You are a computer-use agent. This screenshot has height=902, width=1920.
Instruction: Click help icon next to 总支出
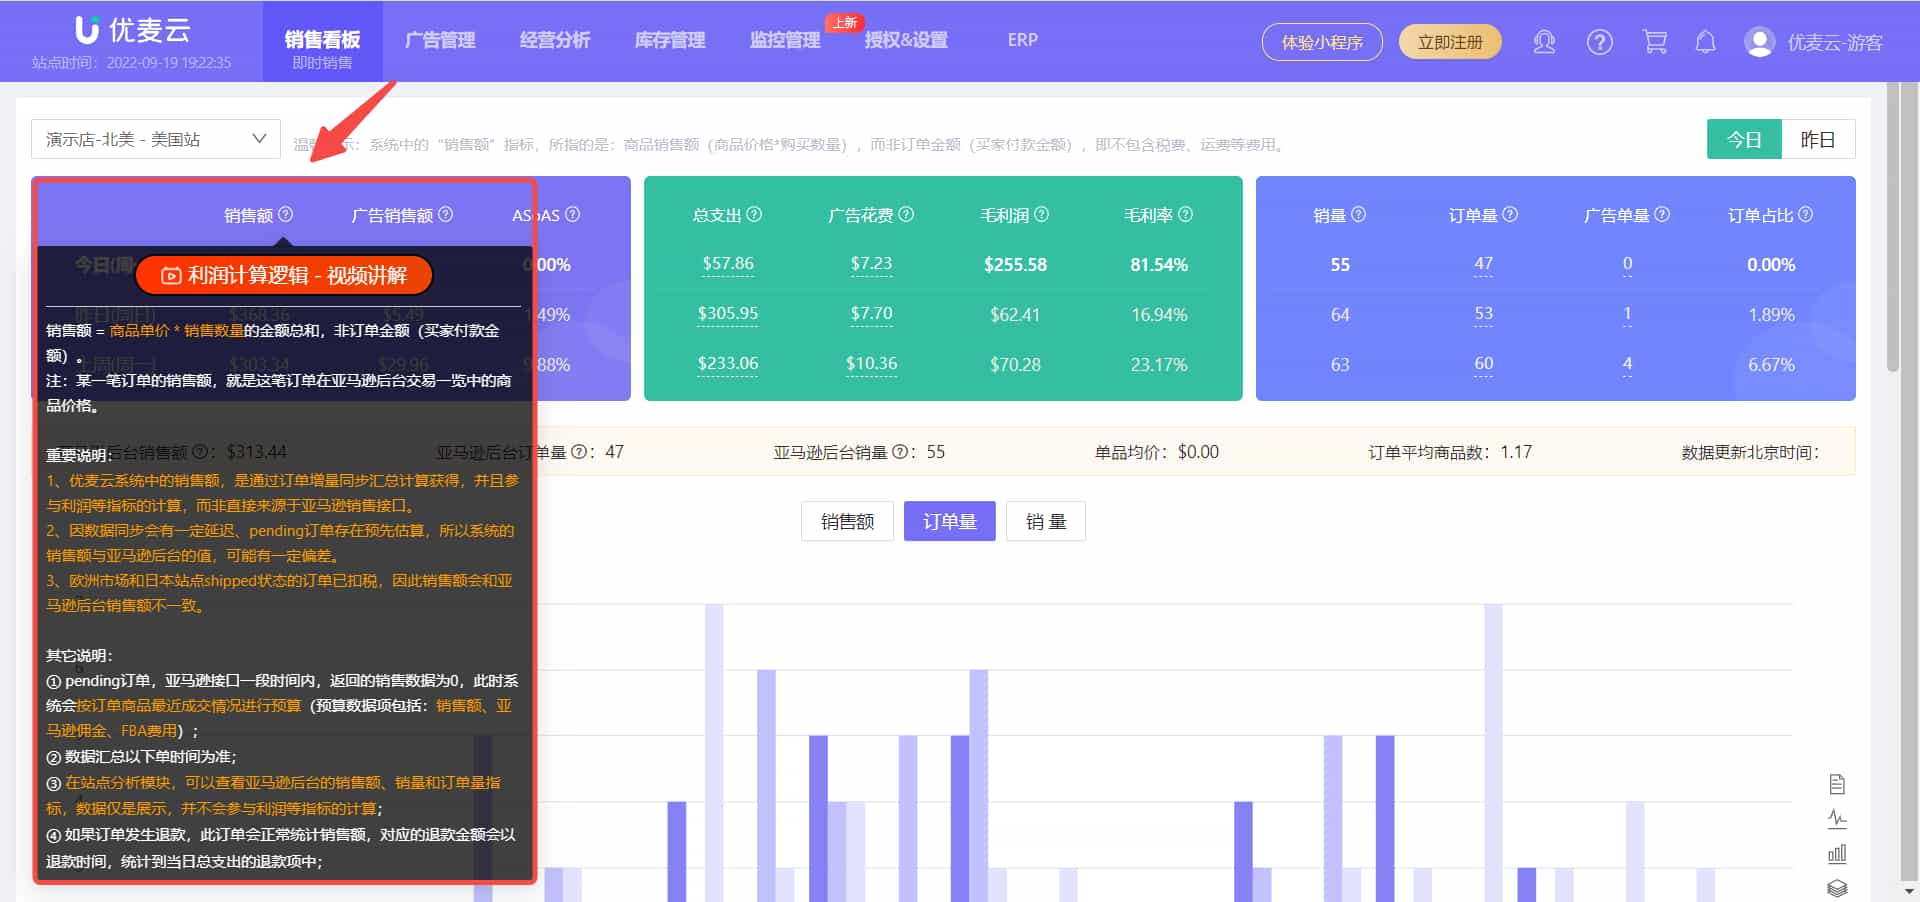[x=755, y=215]
